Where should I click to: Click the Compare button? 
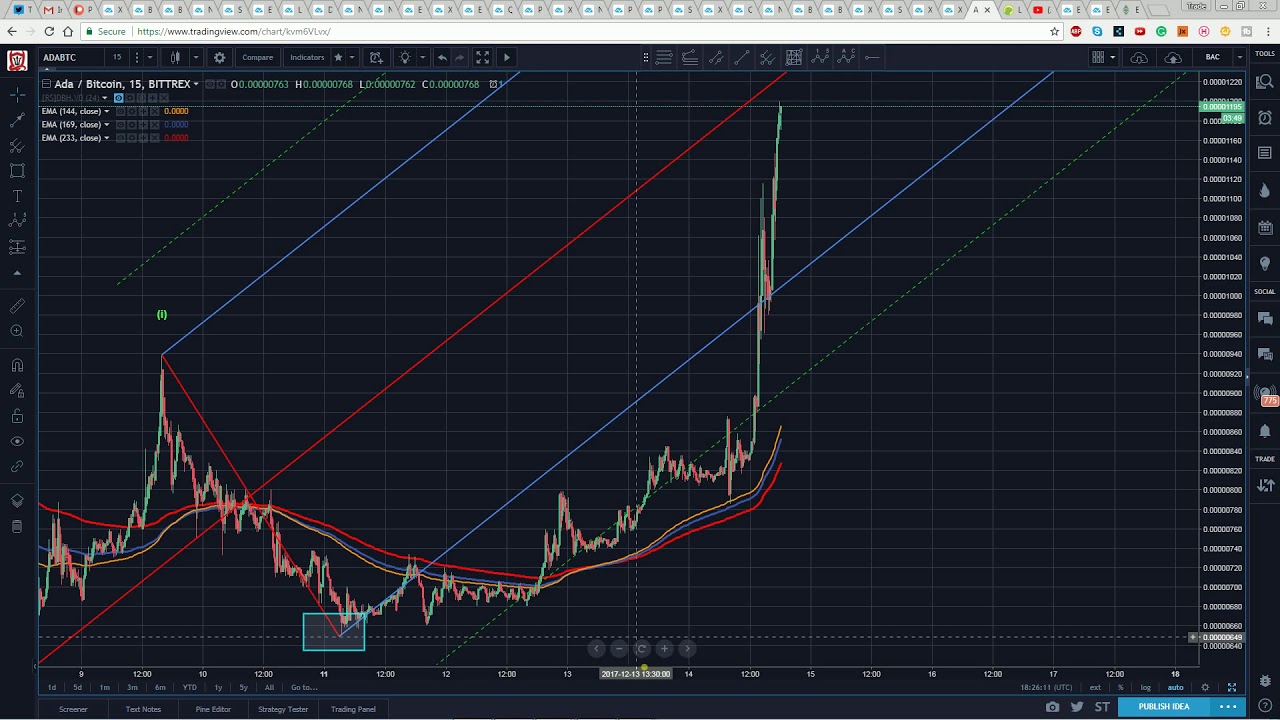click(257, 57)
